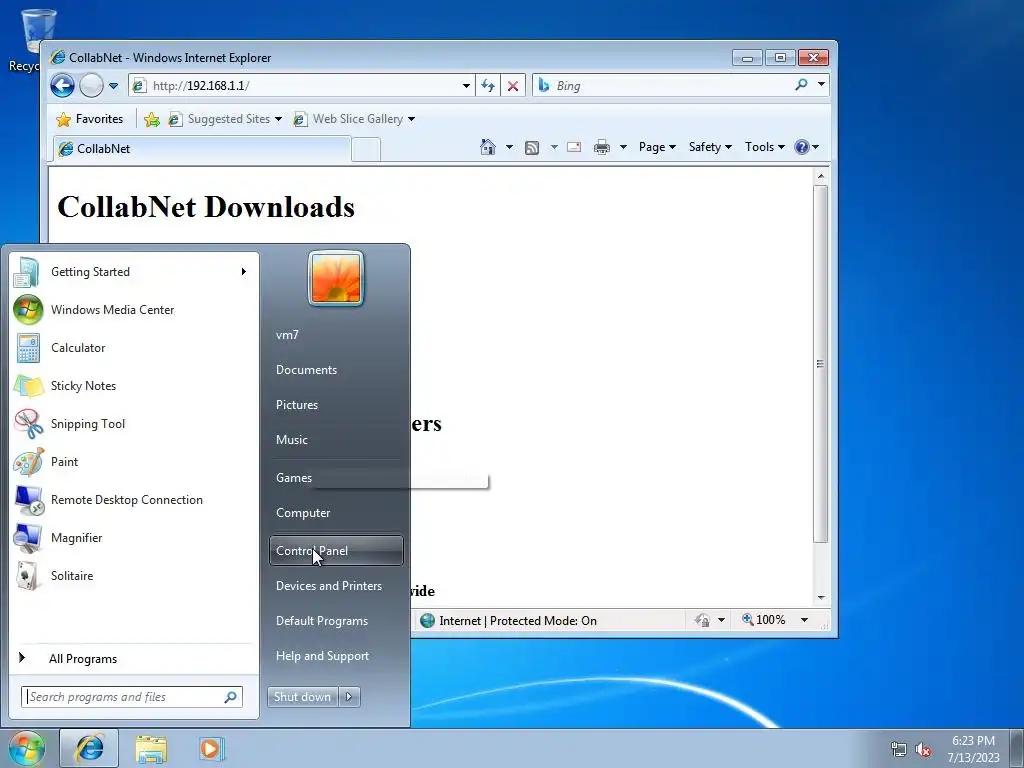Click the Read Mail icon
Image resolution: width=1024 pixels, height=768 pixels.
574,147
